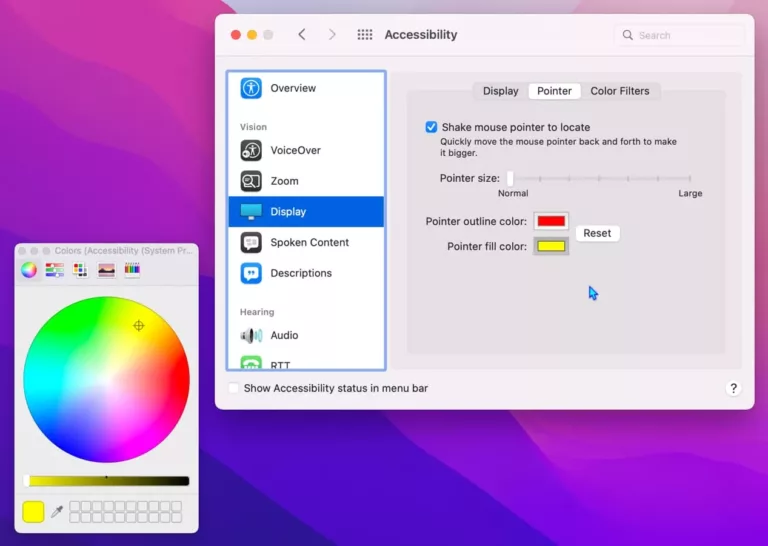Click the Overview accessibility icon
768x546 pixels.
[x=251, y=88]
